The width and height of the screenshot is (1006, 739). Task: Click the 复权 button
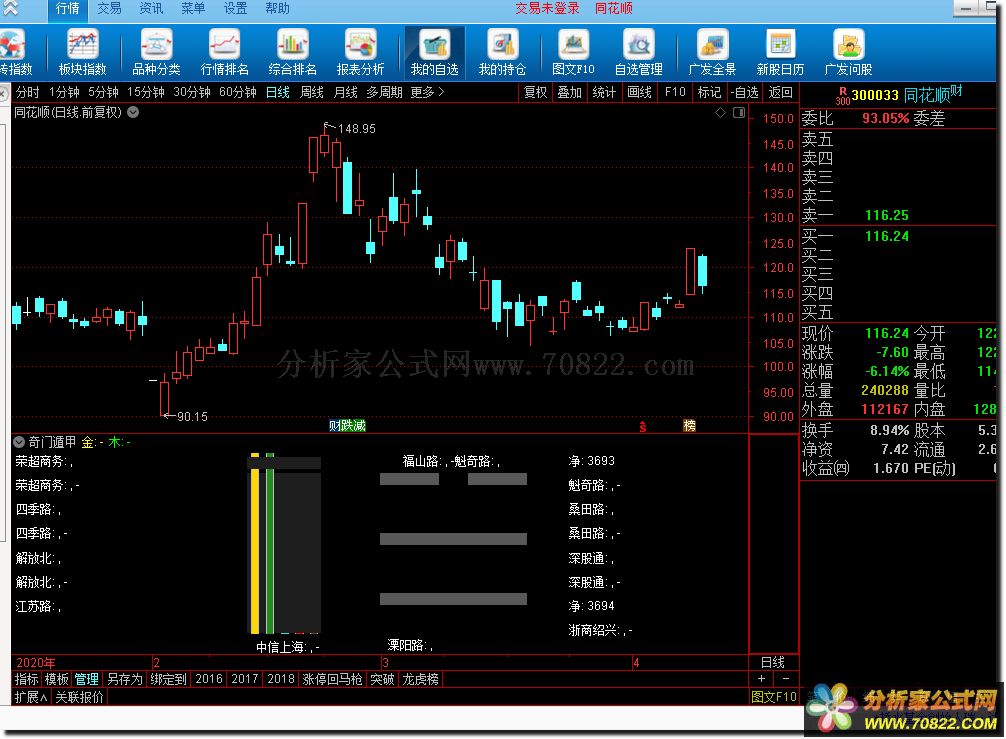pos(535,92)
